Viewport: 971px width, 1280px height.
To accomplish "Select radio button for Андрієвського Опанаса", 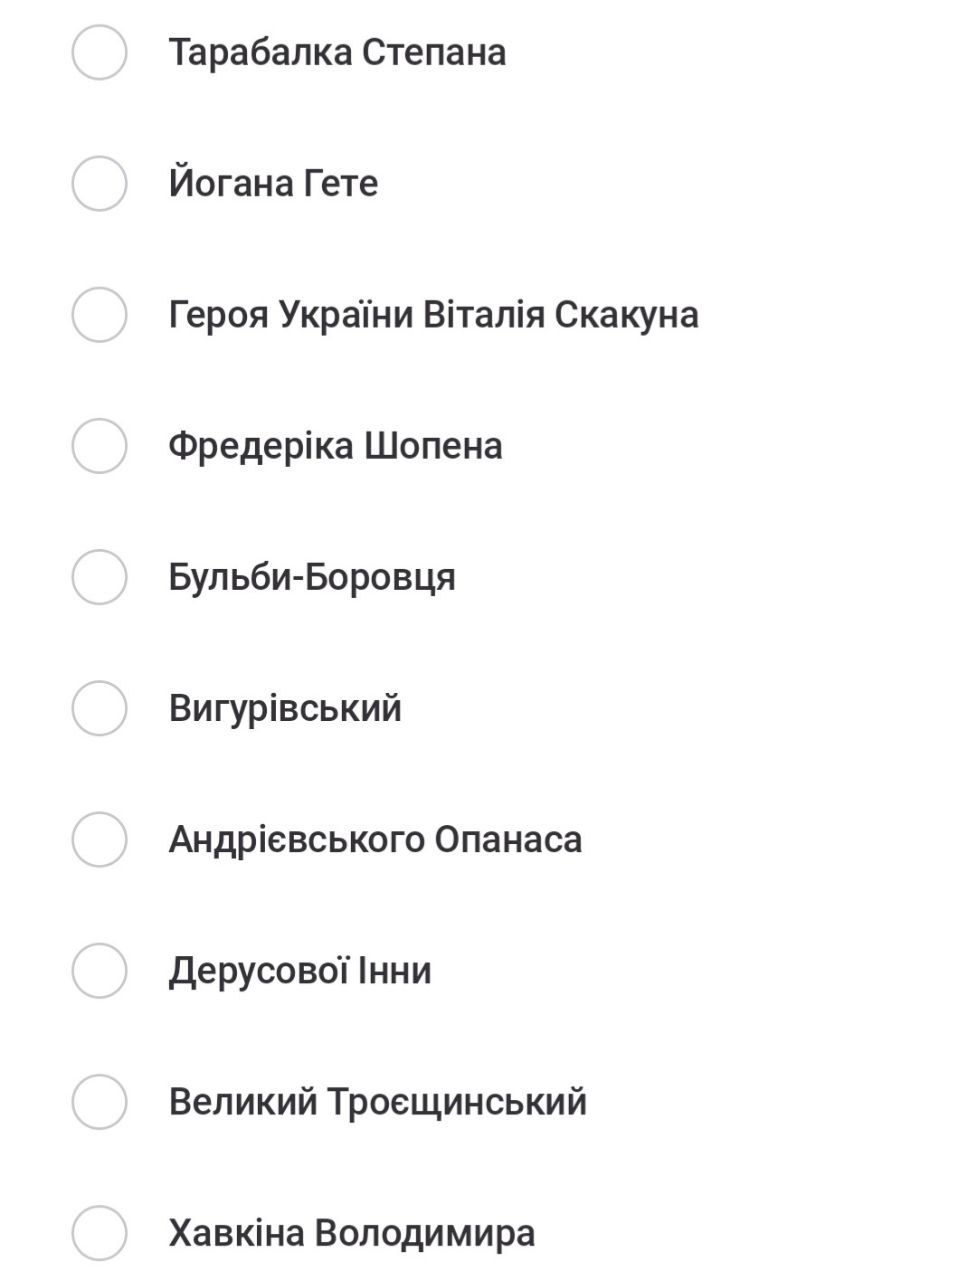I will [99, 839].
